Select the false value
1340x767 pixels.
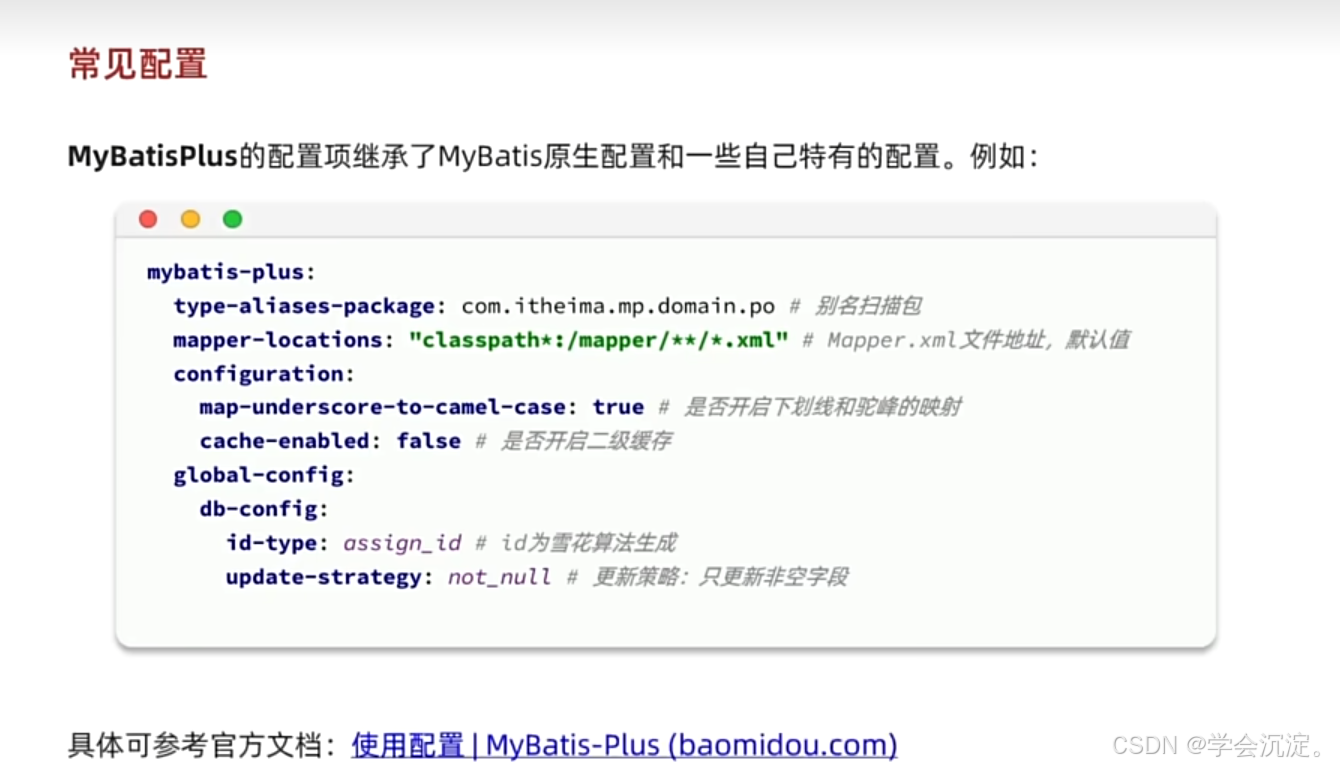(428, 441)
